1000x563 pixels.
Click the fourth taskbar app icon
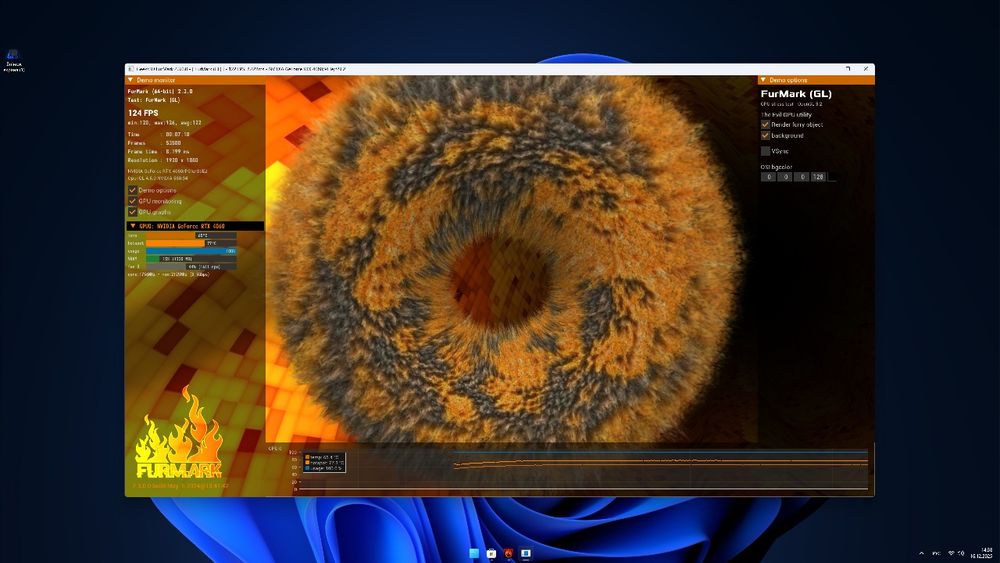point(526,553)
